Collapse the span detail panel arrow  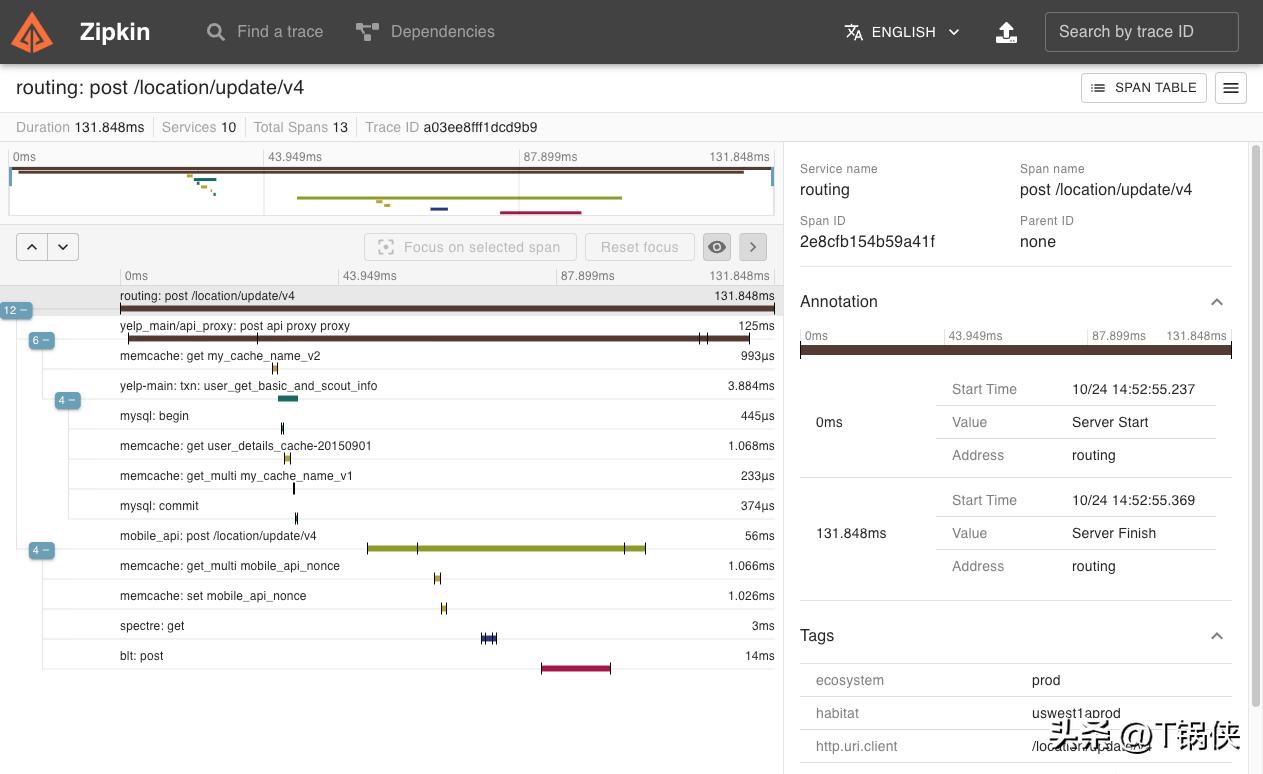click(753, 247)
